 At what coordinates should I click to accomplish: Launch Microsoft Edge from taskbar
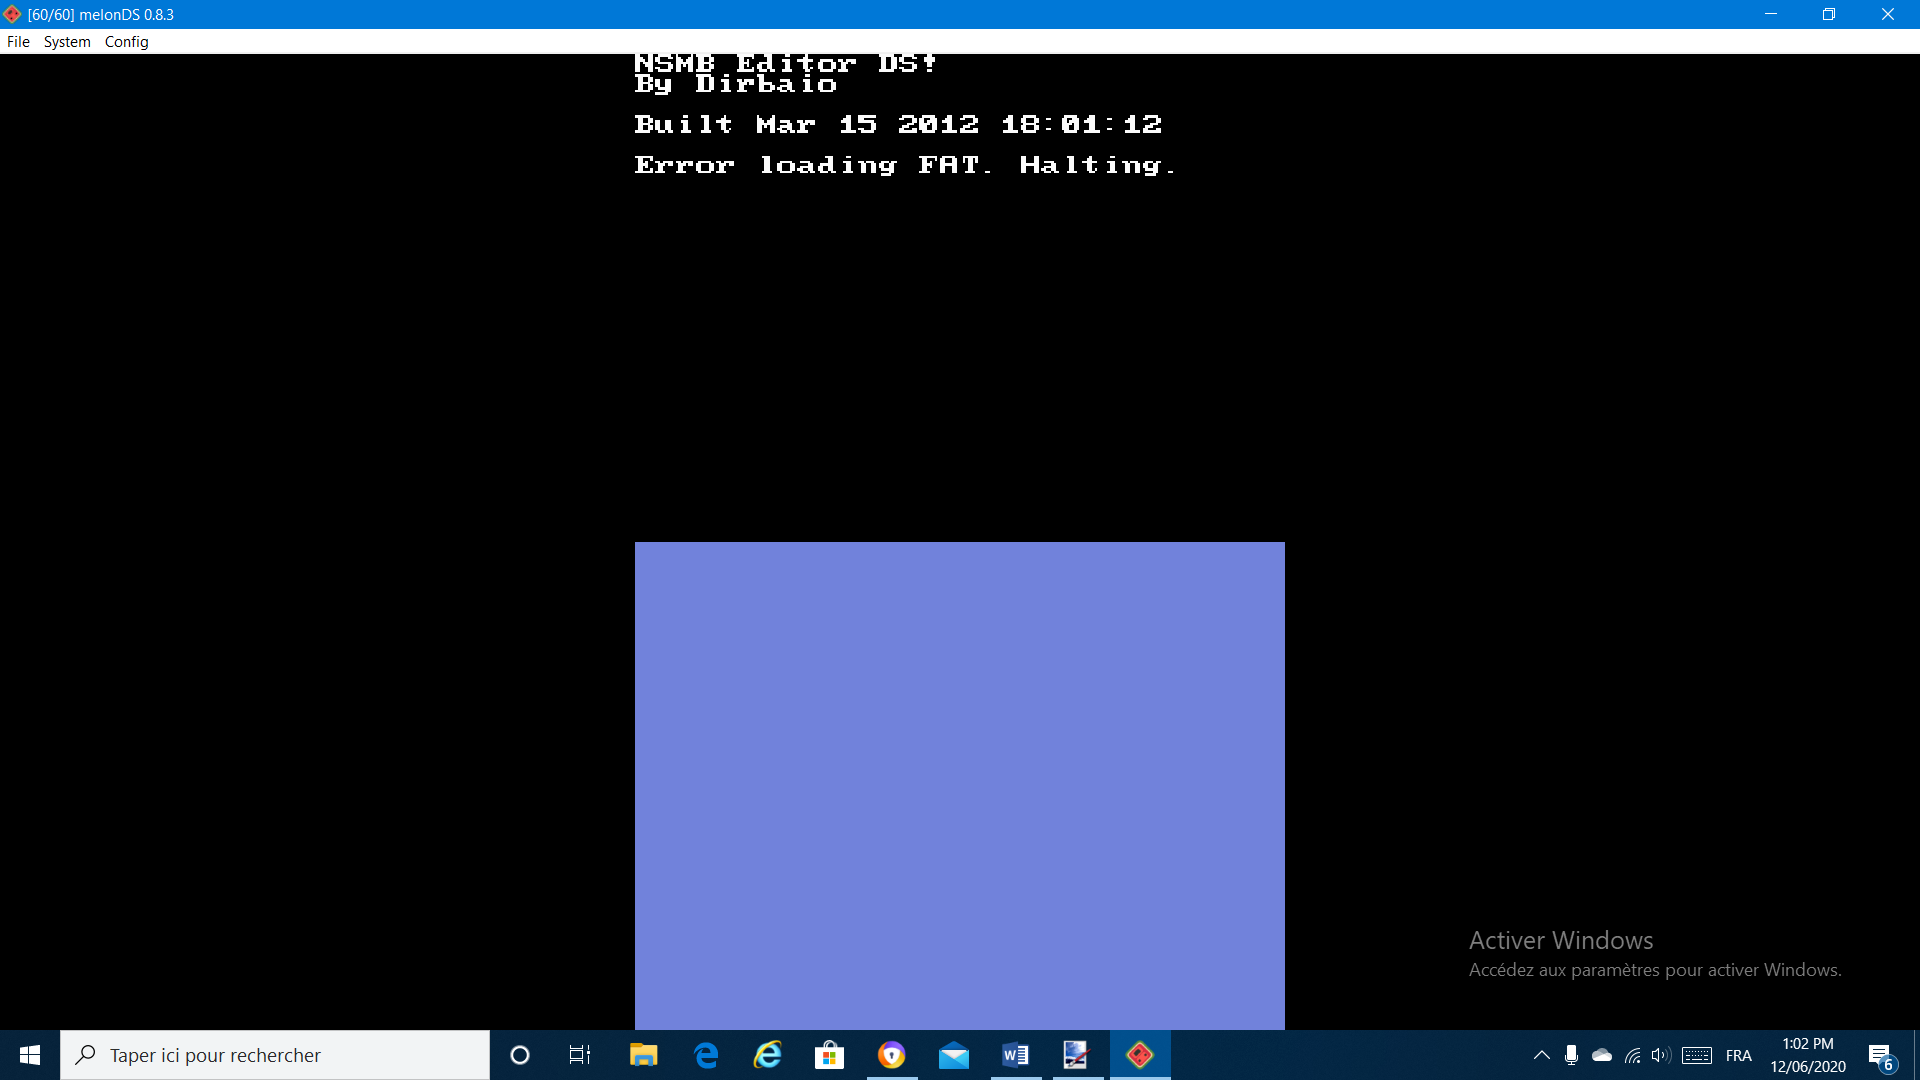pos(706,1055)
